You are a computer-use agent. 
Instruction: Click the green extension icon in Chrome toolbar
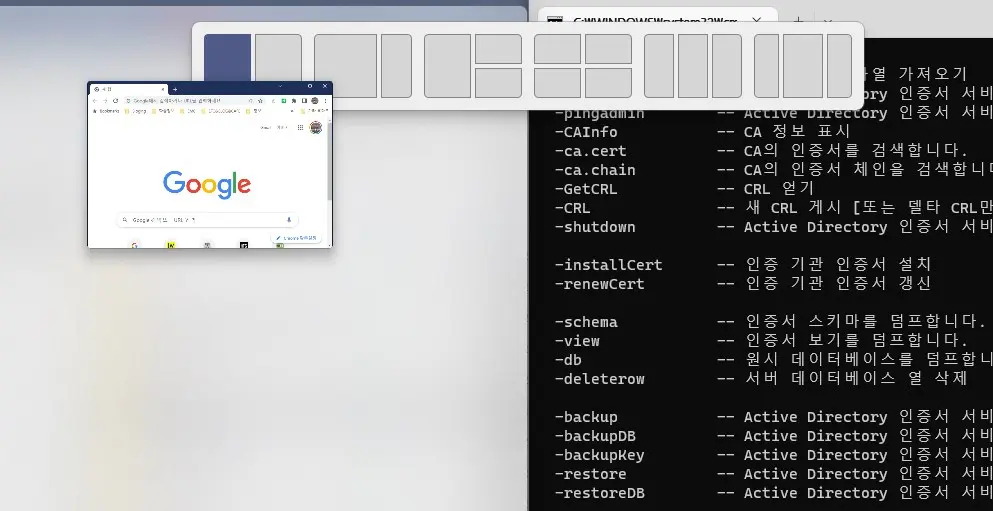click(x=284, y=101)
